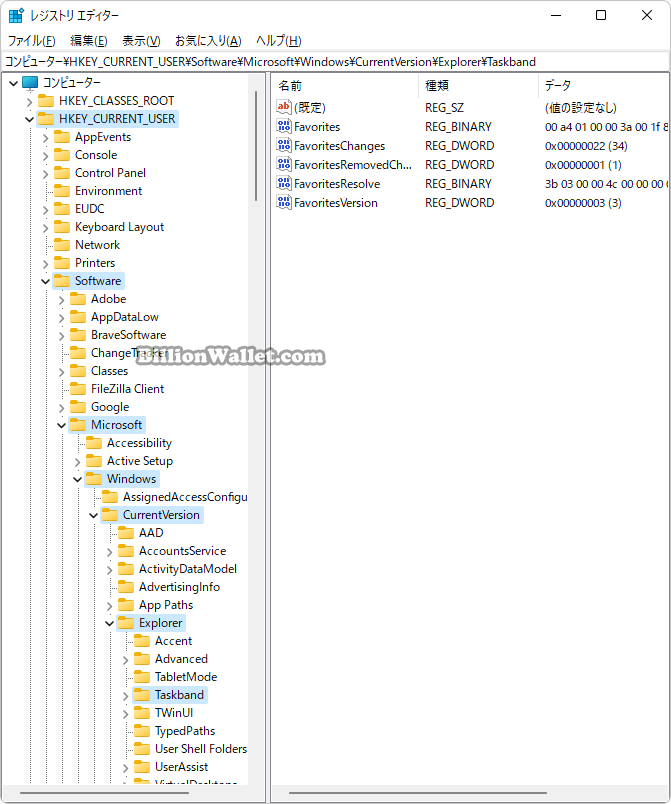Viewport: 671px width, 804px height.
Task: Click the icon beside FavoritesVersion value
Action: [283, 202]
